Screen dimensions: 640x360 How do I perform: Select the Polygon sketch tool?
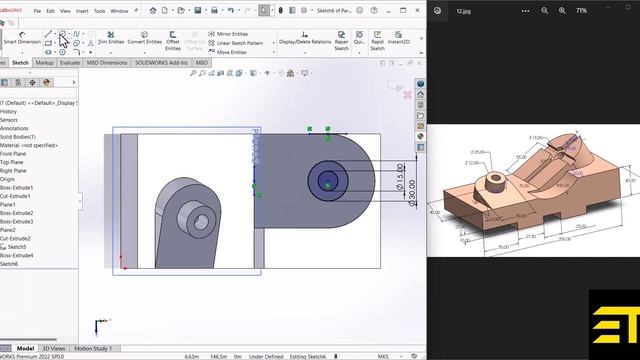point(62,52)
